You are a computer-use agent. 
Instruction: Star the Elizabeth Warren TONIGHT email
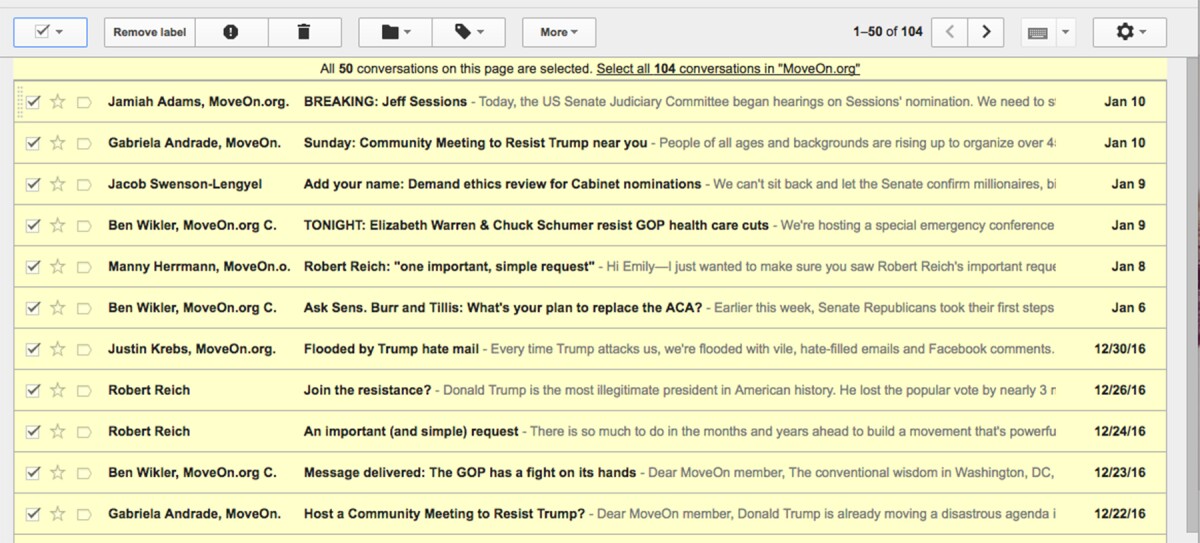(x=58, y=225)
